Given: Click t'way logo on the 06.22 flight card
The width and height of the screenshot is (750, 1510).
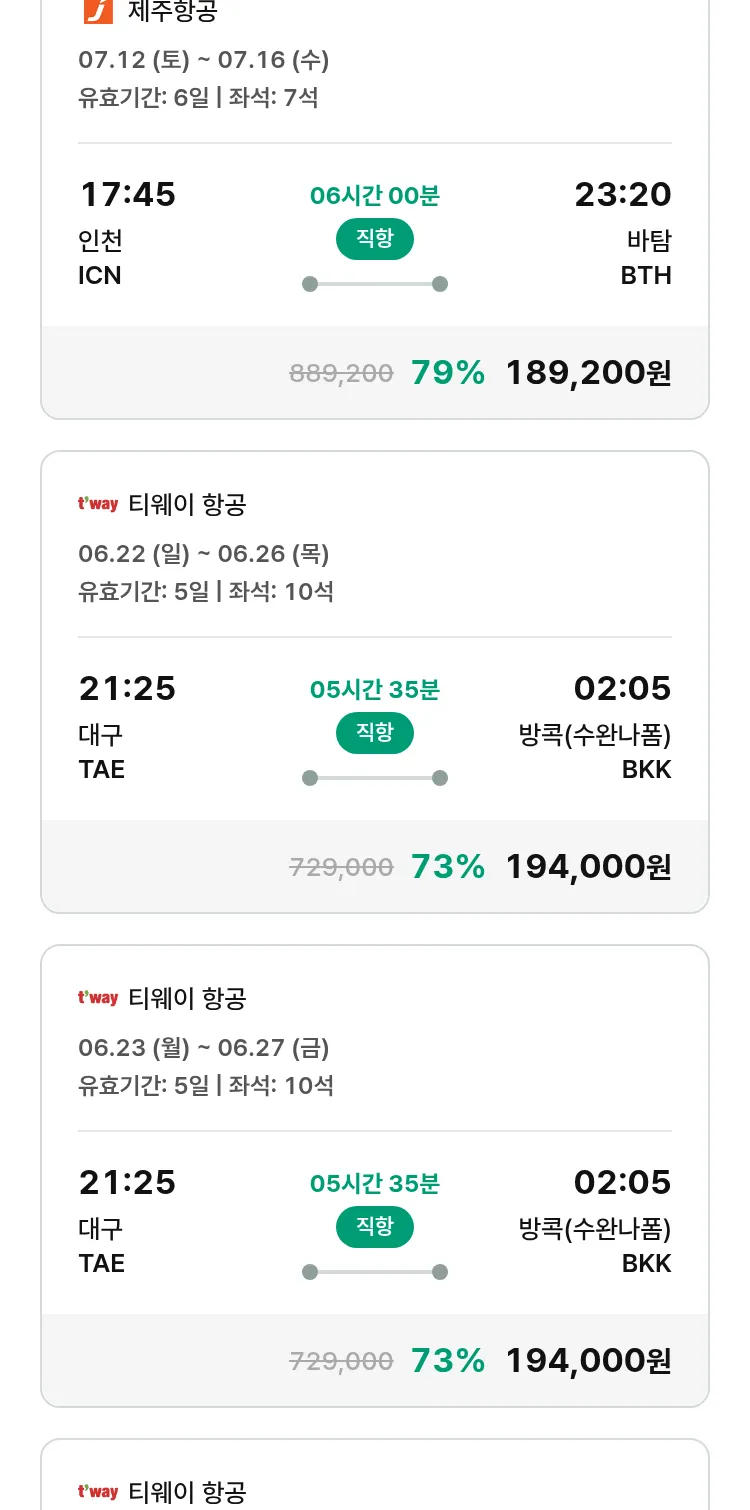Looking at the screenshot, I should (x=98, y=504).
